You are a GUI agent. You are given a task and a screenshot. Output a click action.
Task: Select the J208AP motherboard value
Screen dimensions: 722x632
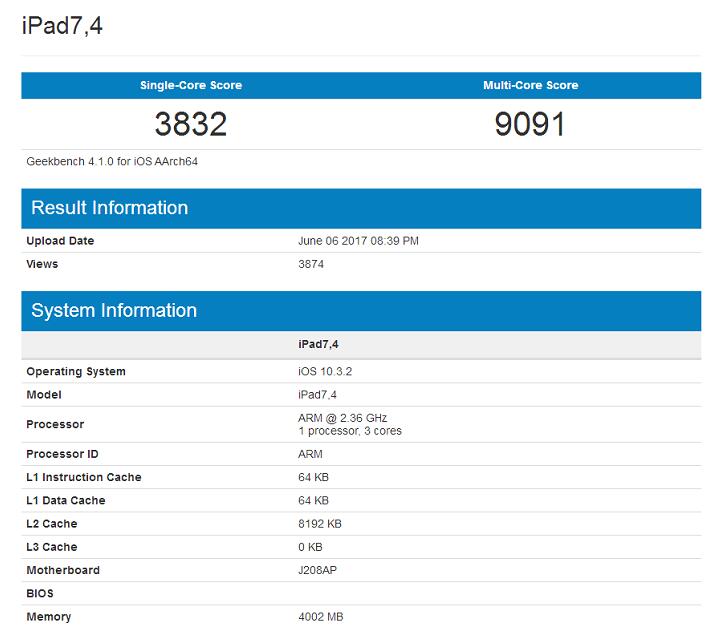pyautogui.click(x=317, y=570)
